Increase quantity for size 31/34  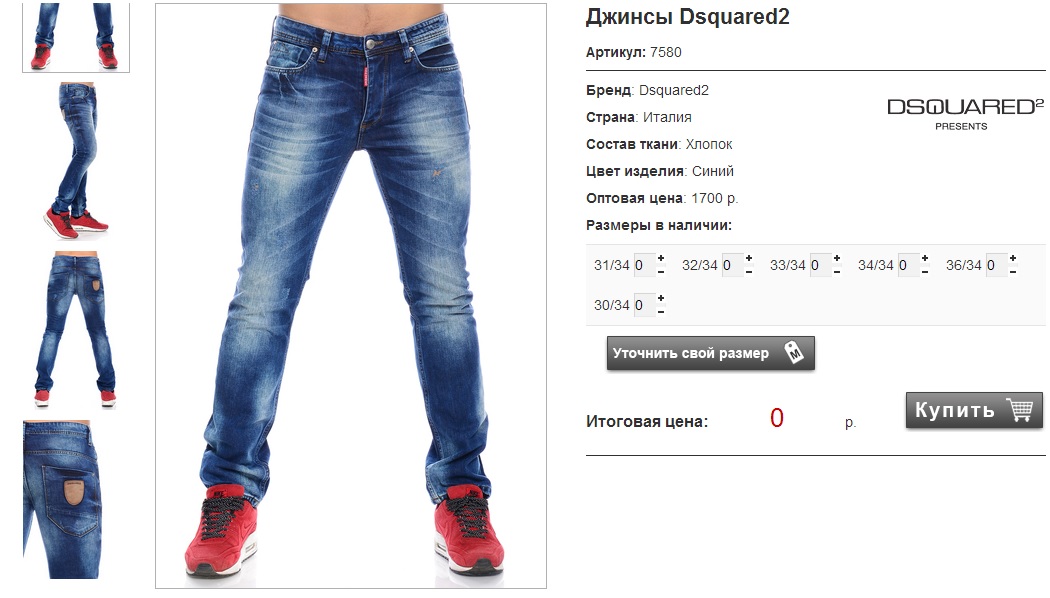pos(661,258)
